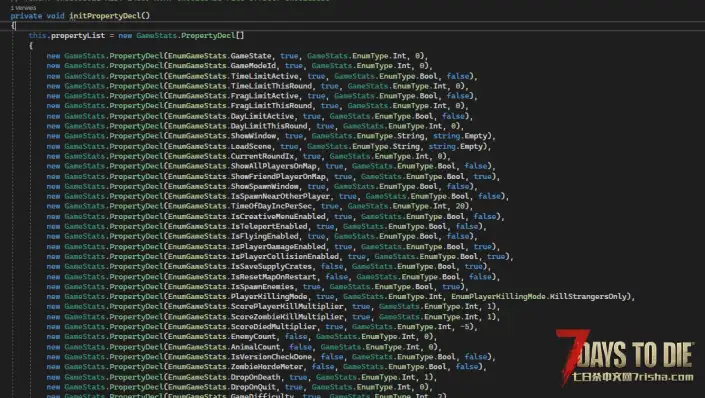Click EnemyCount identifier

253,336
